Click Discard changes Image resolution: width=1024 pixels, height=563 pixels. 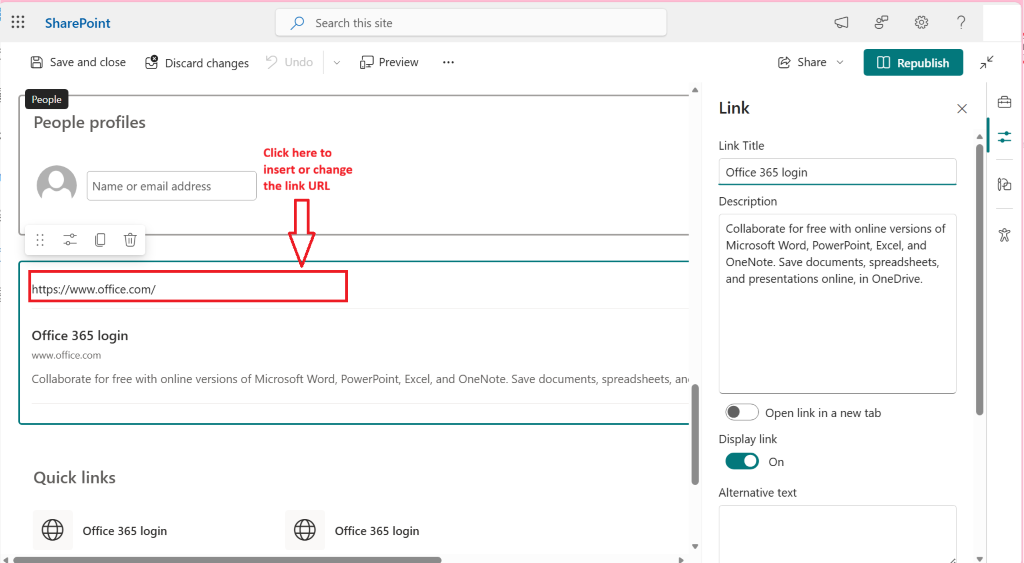pos(197,63)
